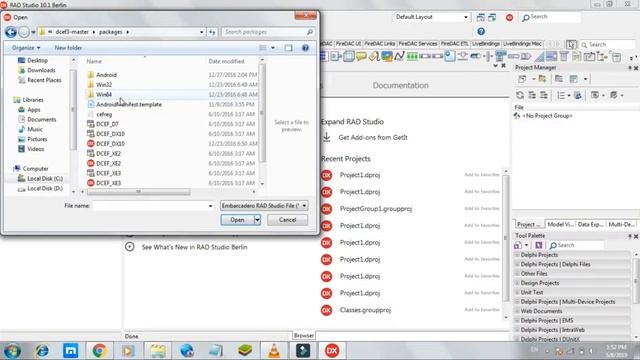Cancel the Open dialog
The image size is (640, 360).
click(x=287, y=220)
